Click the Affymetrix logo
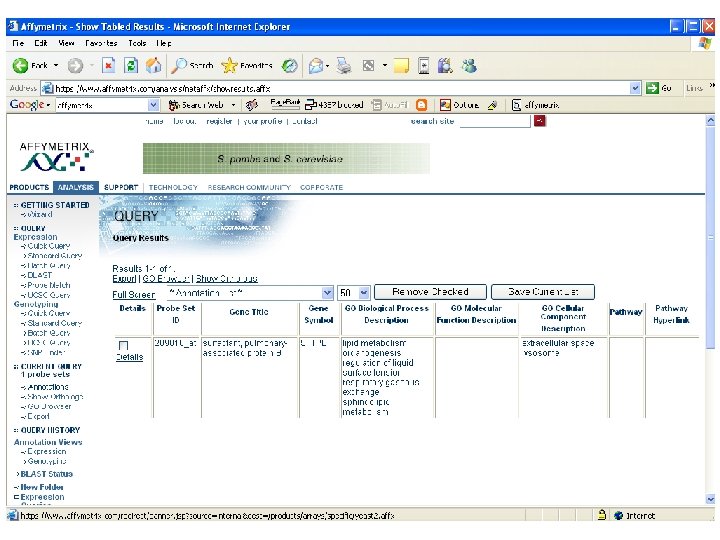 tap(56, 156)
